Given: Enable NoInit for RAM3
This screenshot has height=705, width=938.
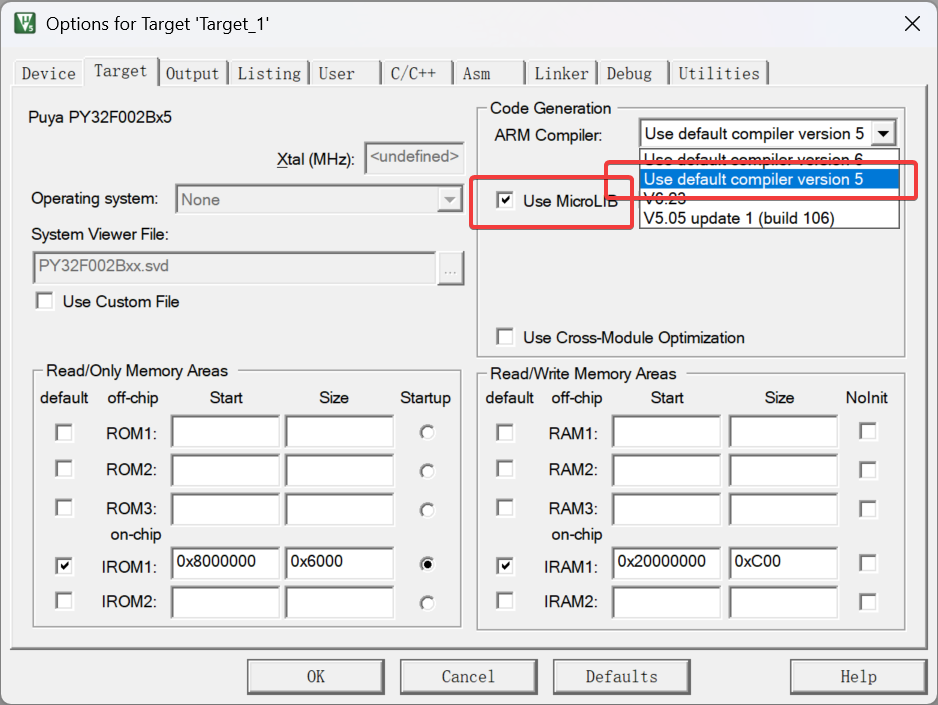Looking at the screenshot, I should [x=867, y=508].
